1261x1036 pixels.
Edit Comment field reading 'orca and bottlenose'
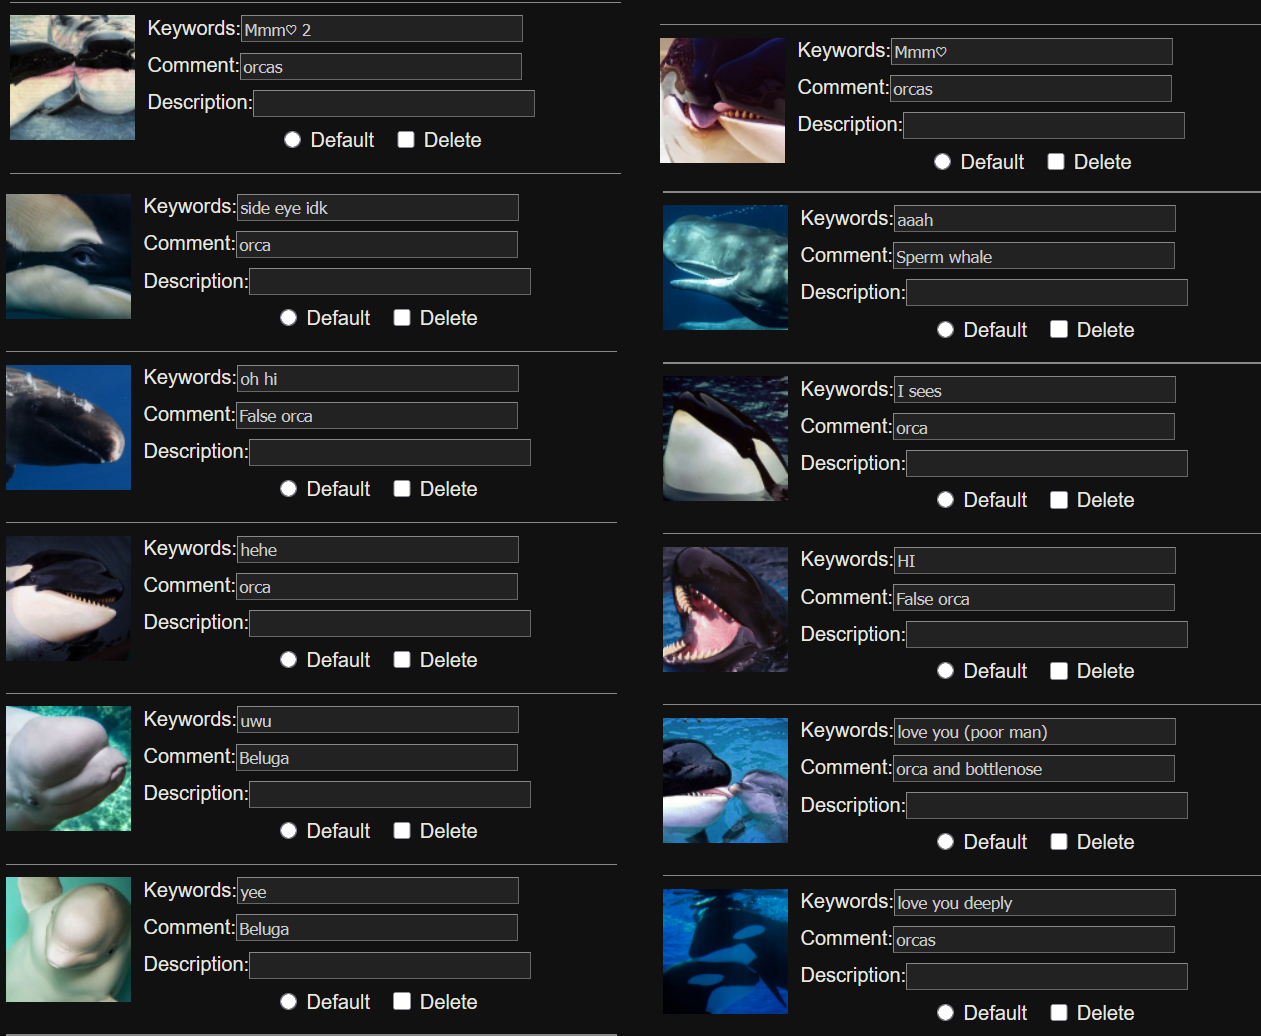1034,768
